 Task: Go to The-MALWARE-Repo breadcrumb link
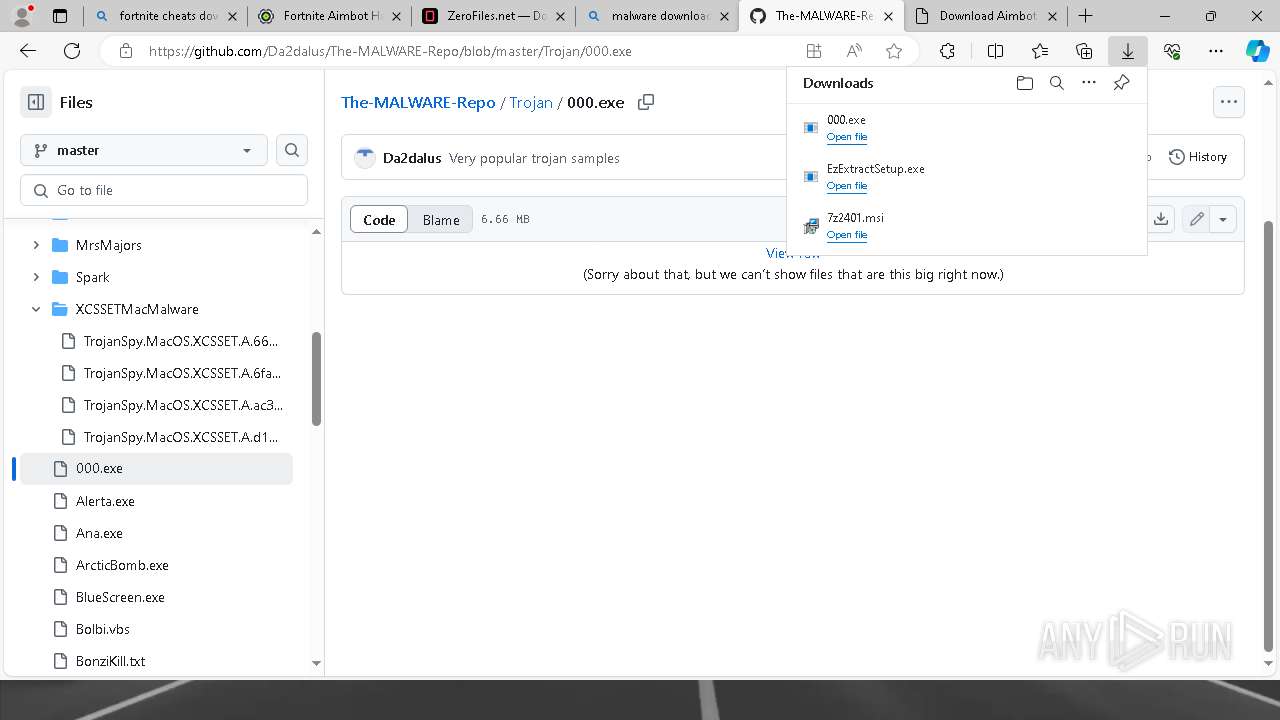(x=418, y=102)
